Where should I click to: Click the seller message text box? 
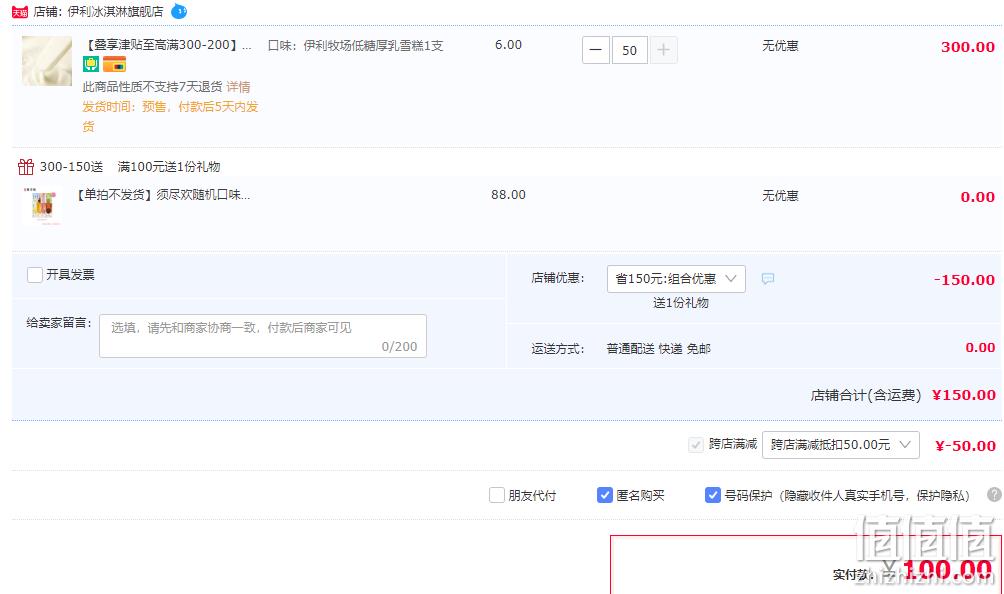(x=263, y=336)
